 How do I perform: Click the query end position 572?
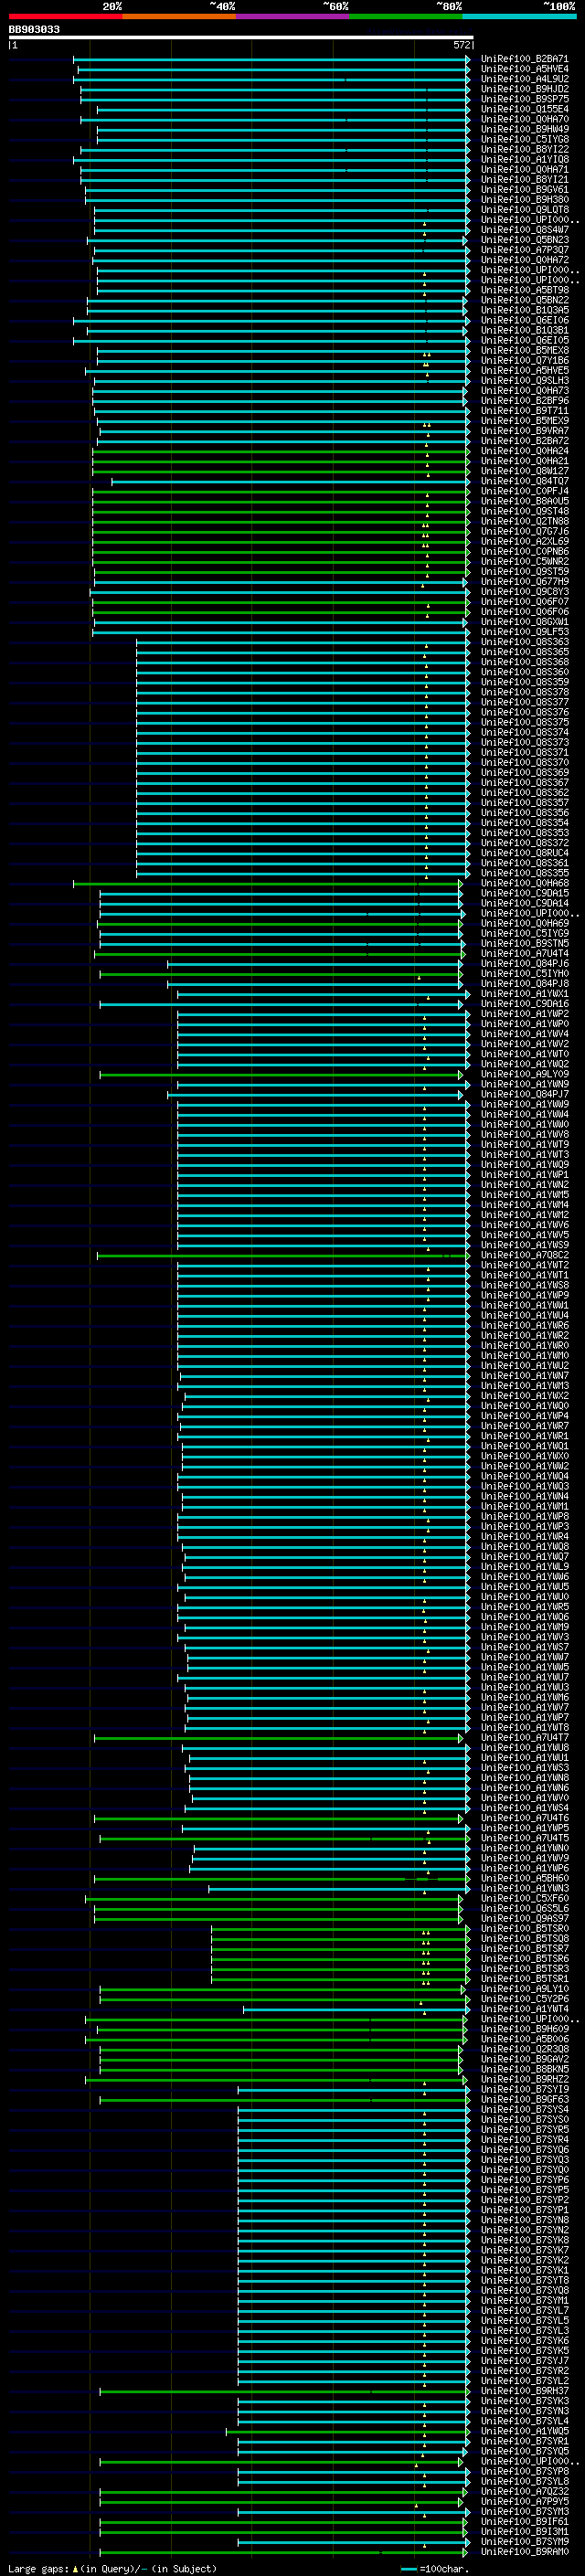462,45
